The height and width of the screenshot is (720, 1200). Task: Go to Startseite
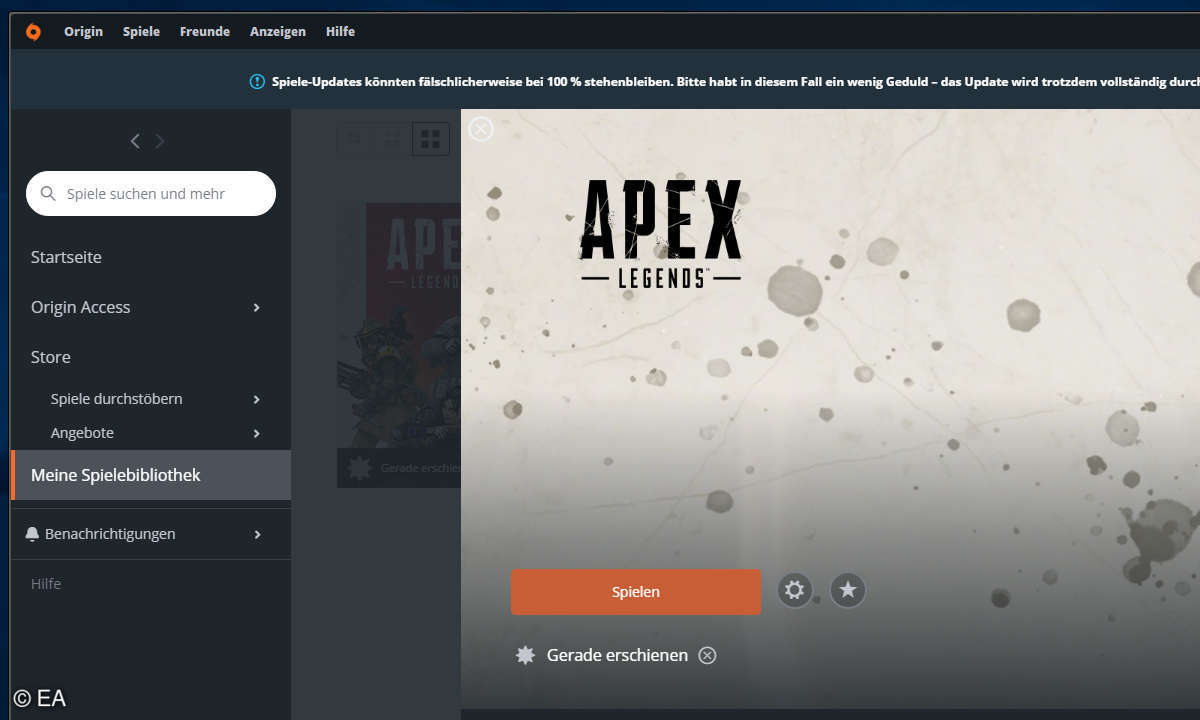click(66, 257)
